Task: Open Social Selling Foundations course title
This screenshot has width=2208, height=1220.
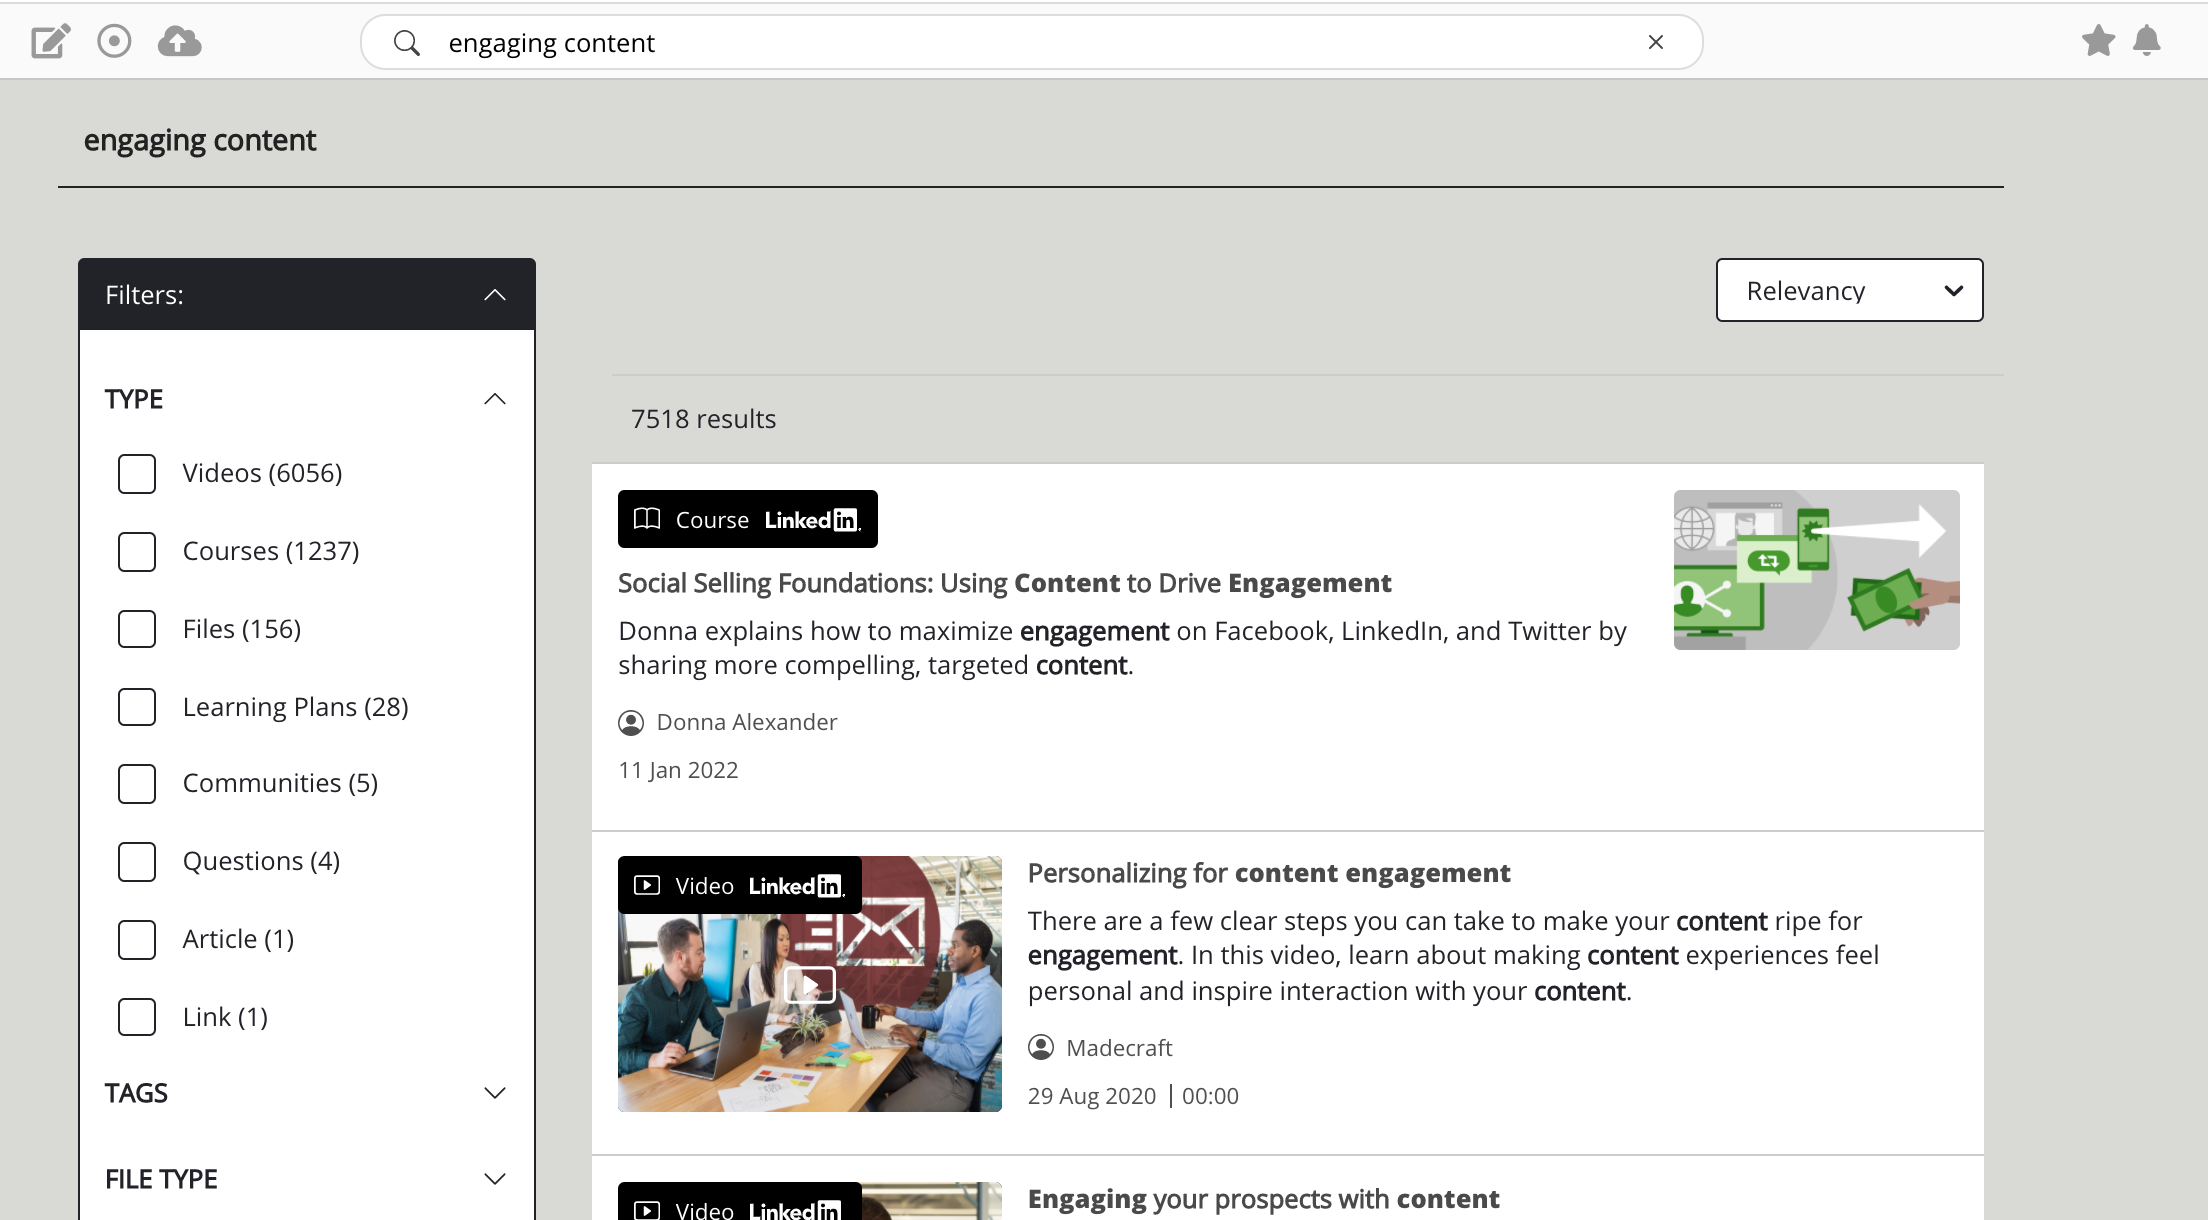Action: pos(1004,583)
